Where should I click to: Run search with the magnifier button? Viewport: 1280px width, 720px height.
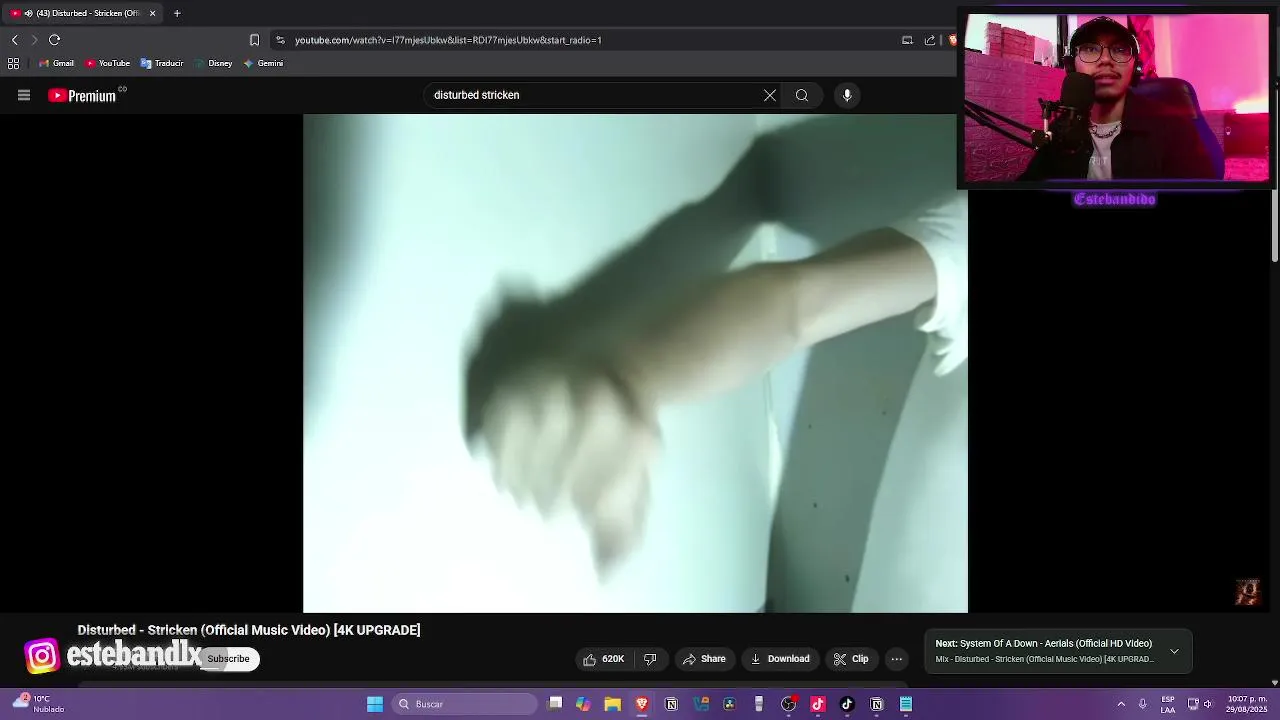point(802,95)
